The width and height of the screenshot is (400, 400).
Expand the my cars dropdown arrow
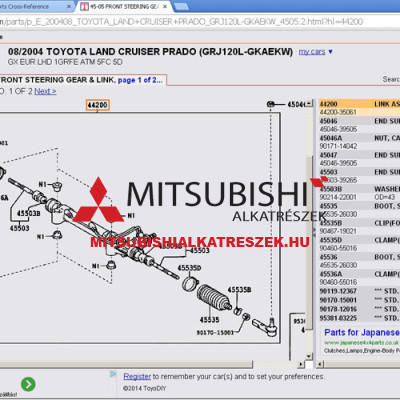coord(330,52)
